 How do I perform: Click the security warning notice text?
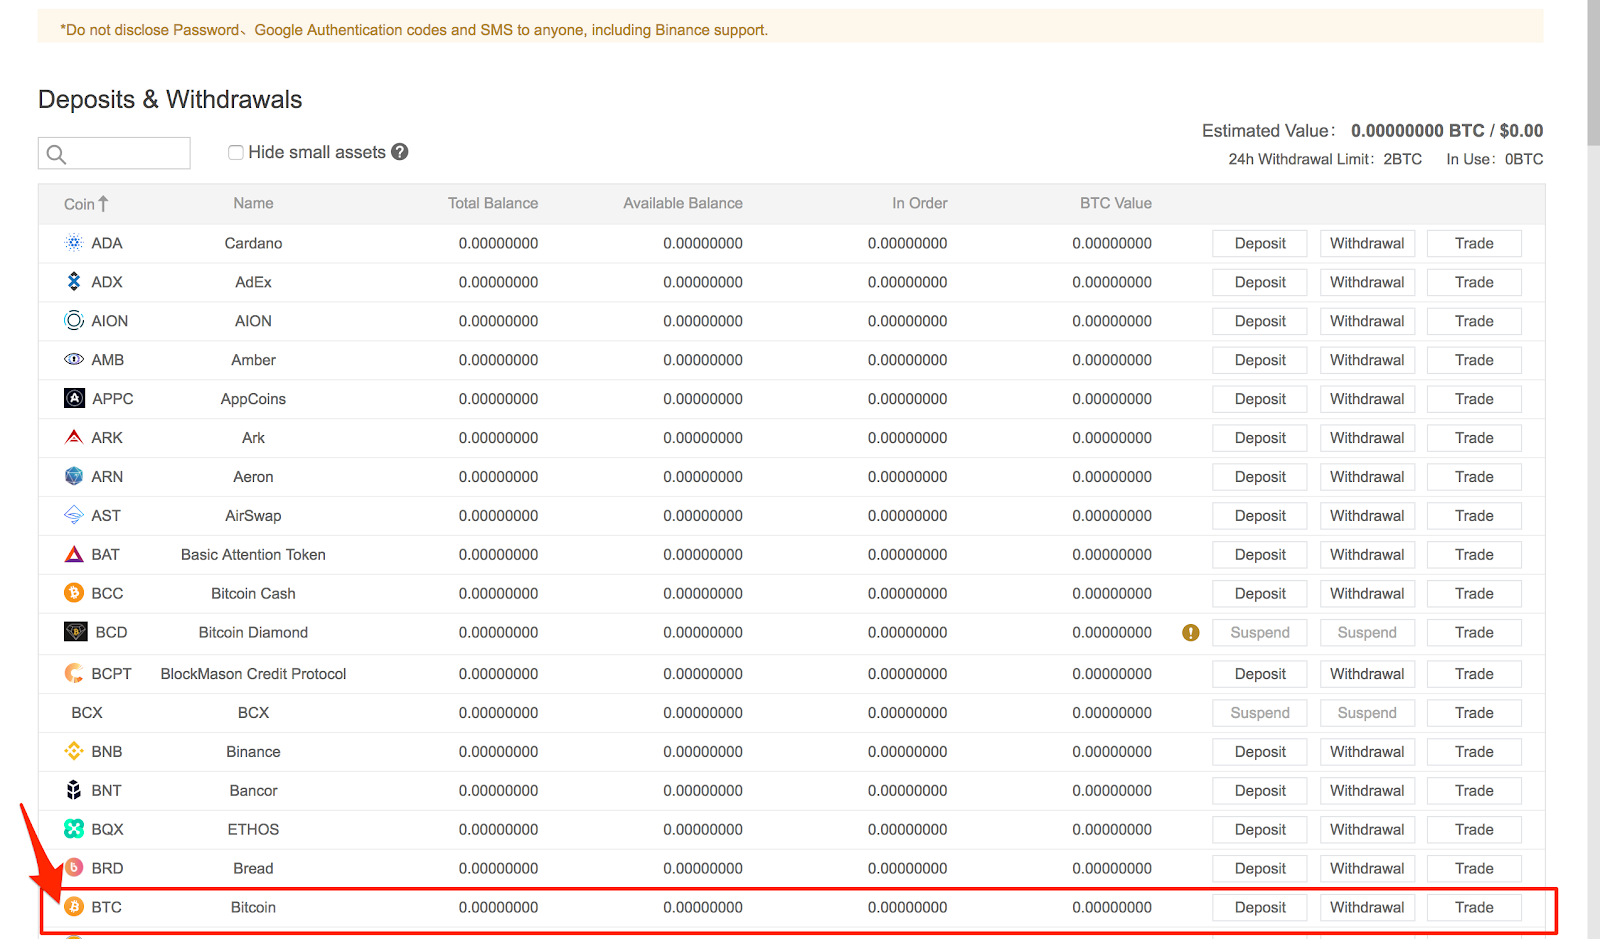tap(414, 30)
